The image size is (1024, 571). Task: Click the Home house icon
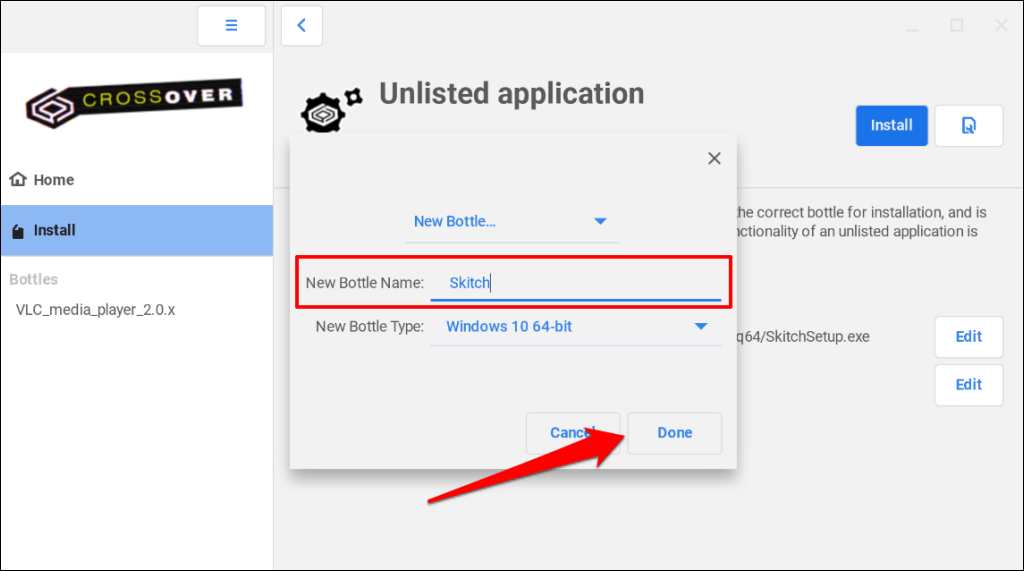click(x=18, y=179)
